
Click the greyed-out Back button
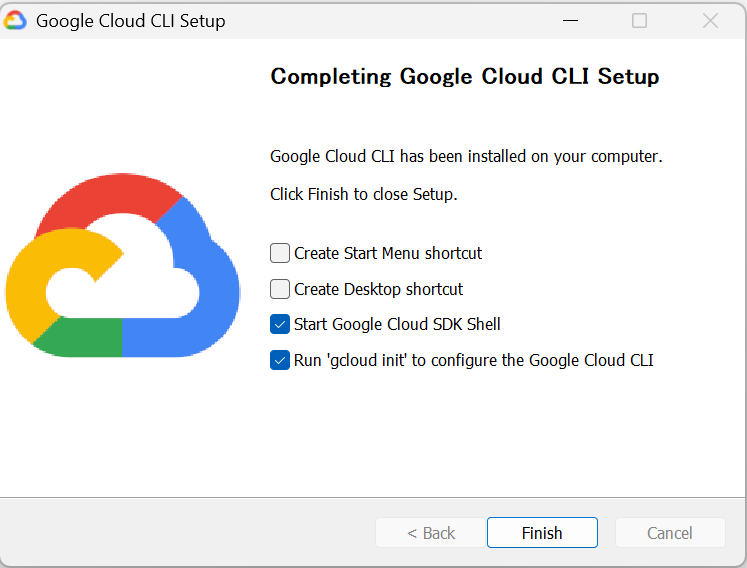pyautogui.click(x=431, y=533)
